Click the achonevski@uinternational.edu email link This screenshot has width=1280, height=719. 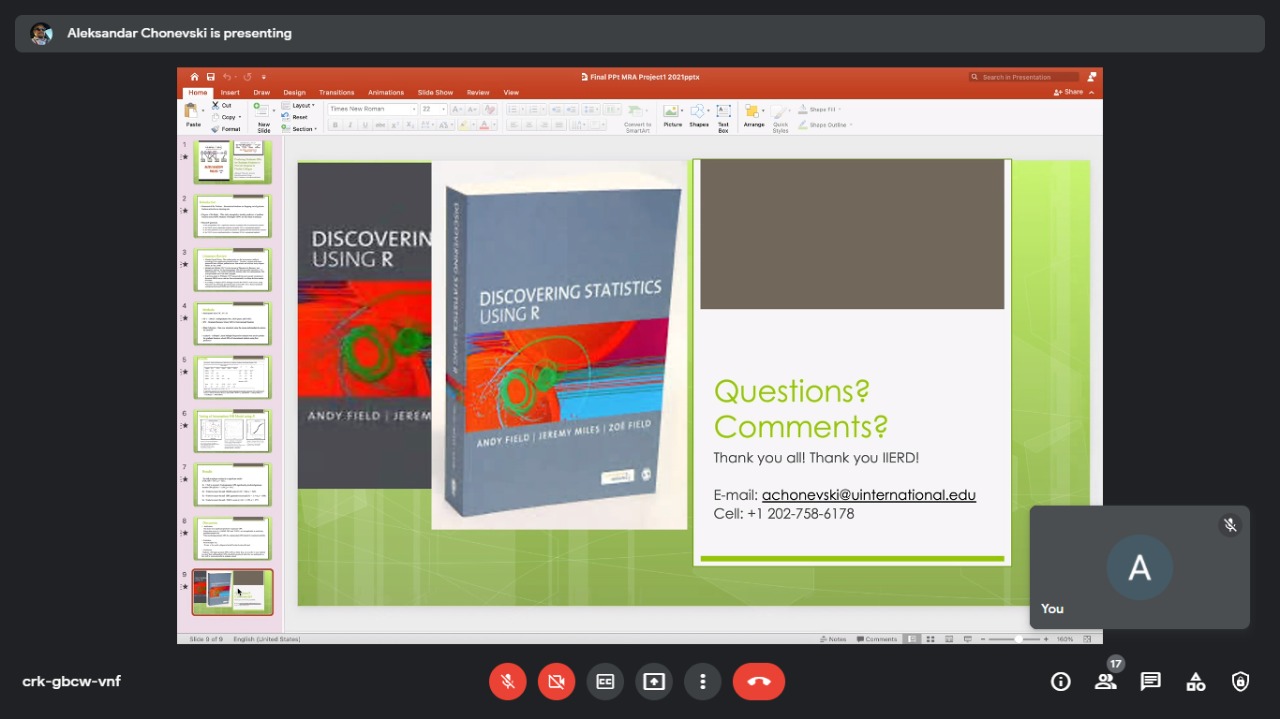[869, 495]
